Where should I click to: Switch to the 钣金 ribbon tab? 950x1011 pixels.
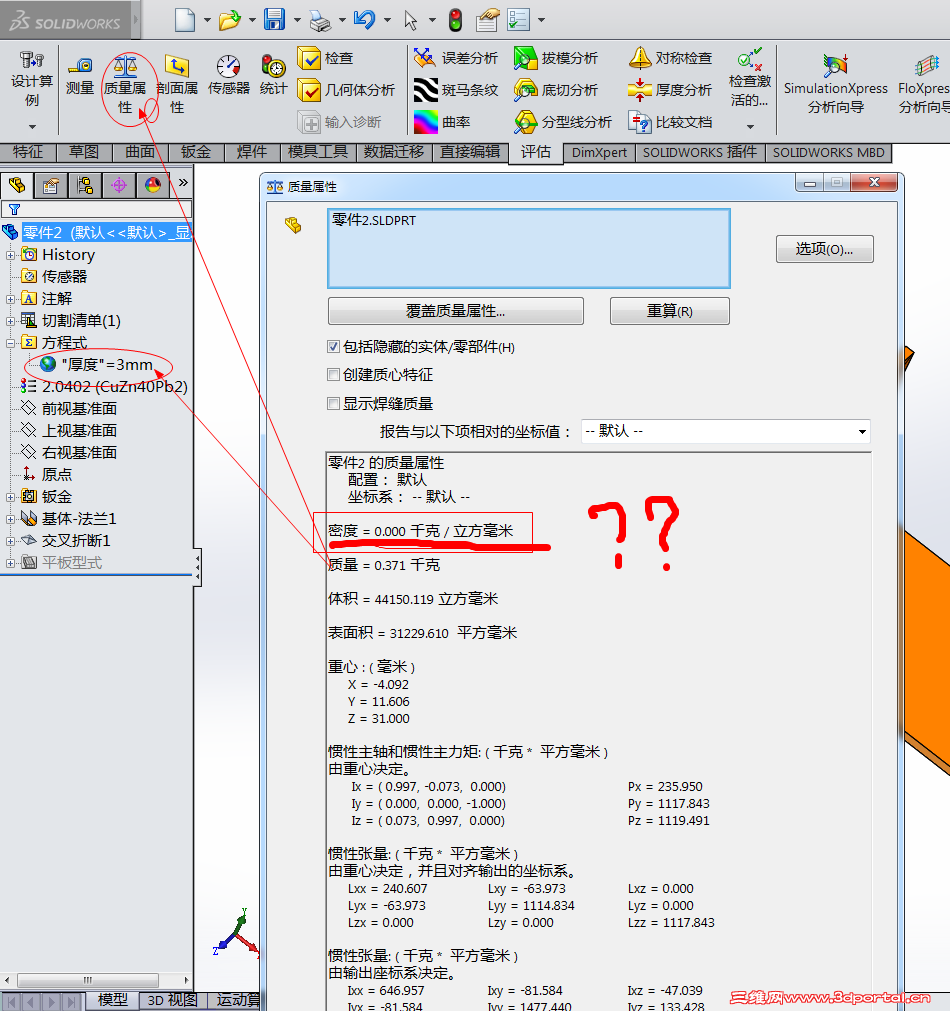(x=195, y=152)
